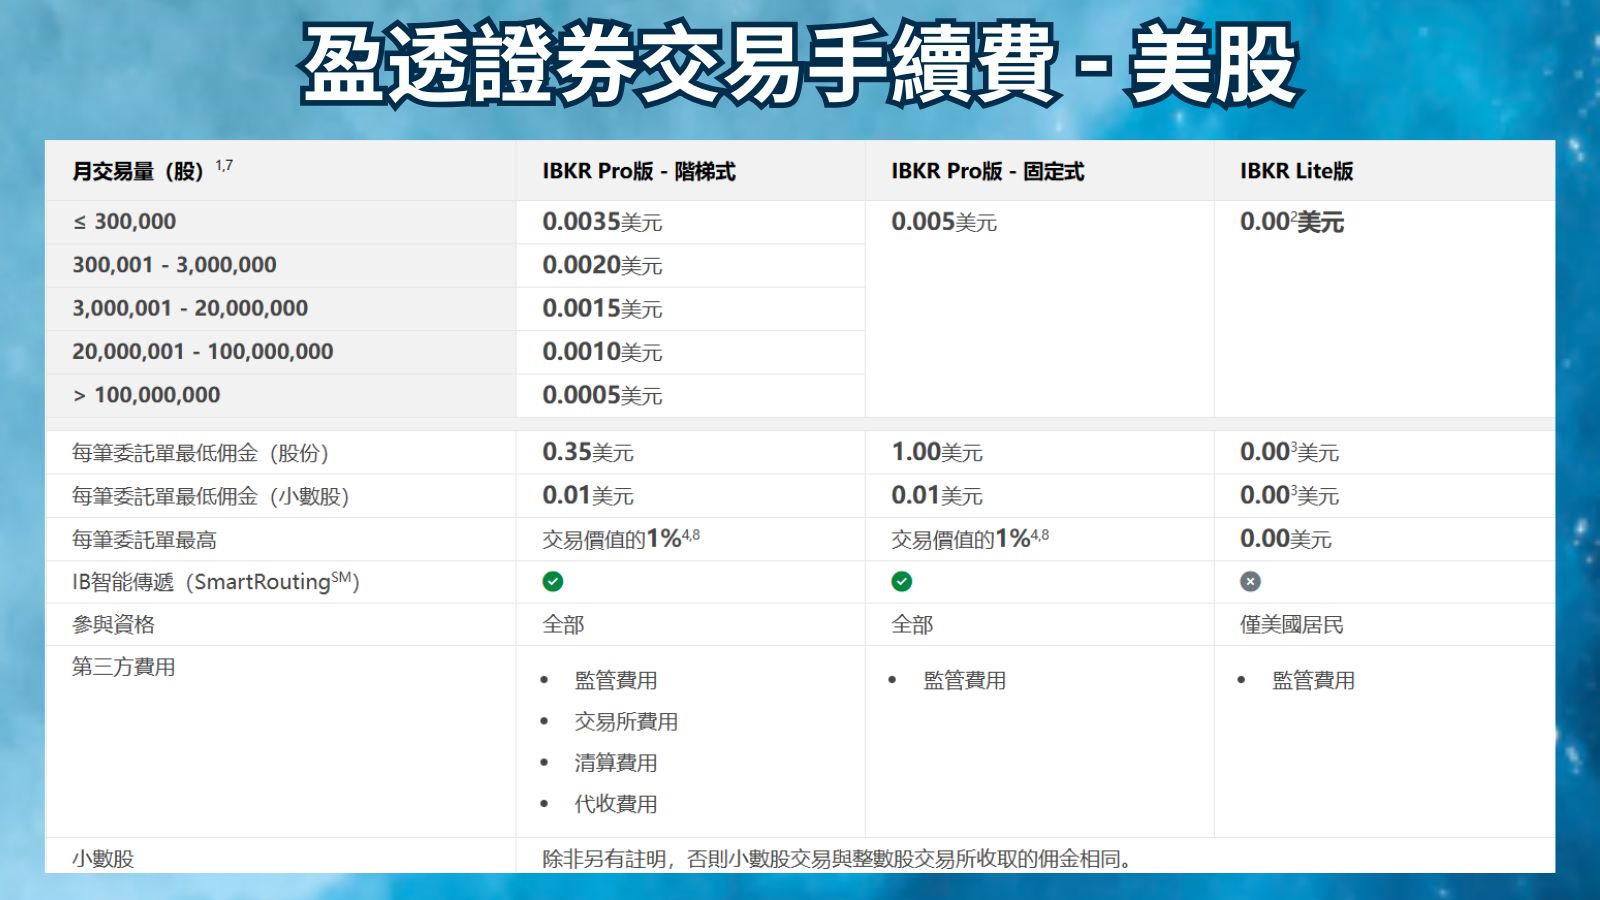1600x900 pixels.
Task: Click the green checkmark under IBKR Pro階梯式 column
Action: point(552,581)
